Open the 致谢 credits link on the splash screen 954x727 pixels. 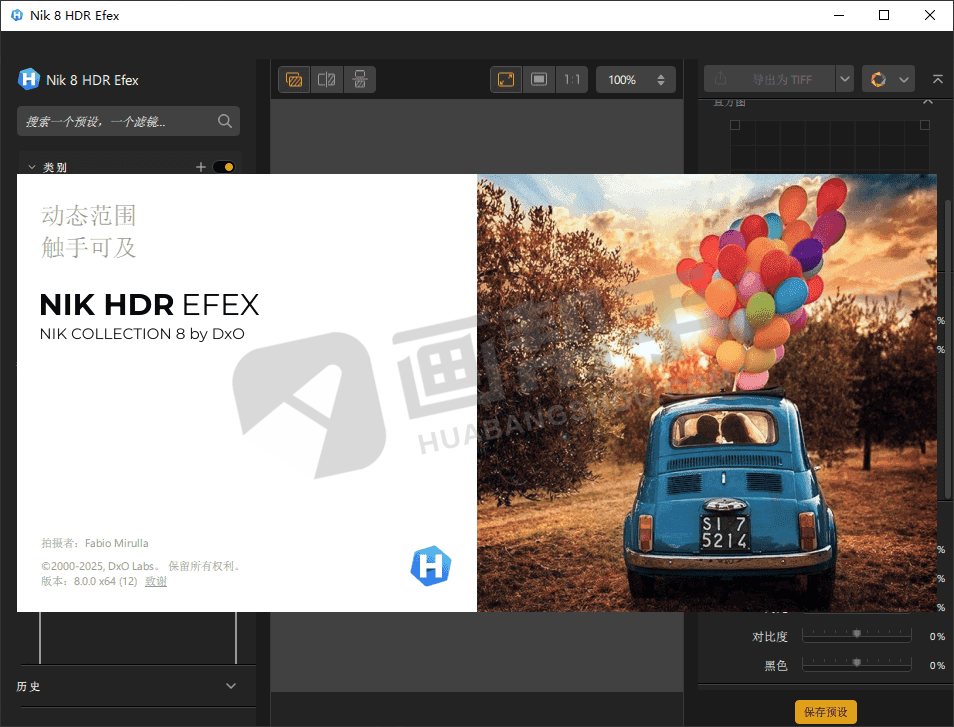point(156,581)
